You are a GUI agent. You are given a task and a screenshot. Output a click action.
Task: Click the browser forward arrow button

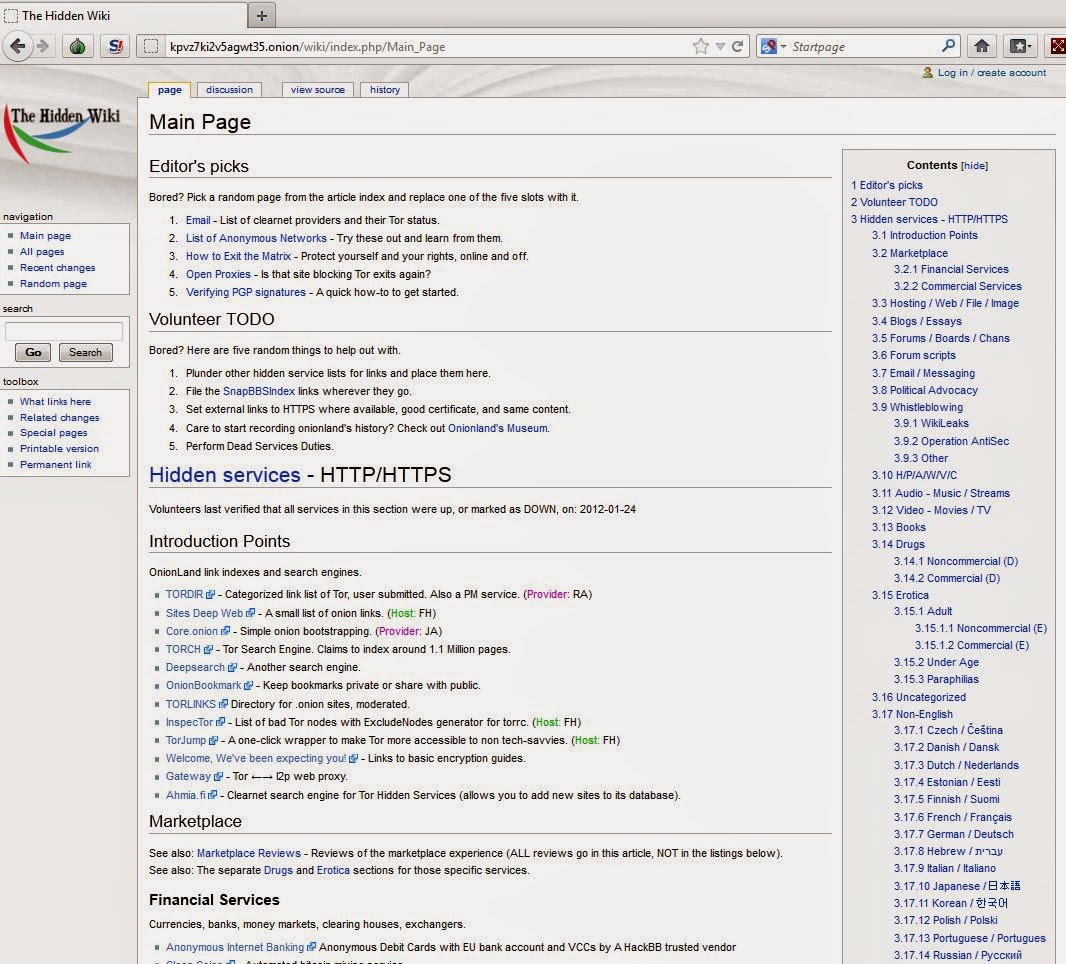pyautogui.click(x=43, y=46)
